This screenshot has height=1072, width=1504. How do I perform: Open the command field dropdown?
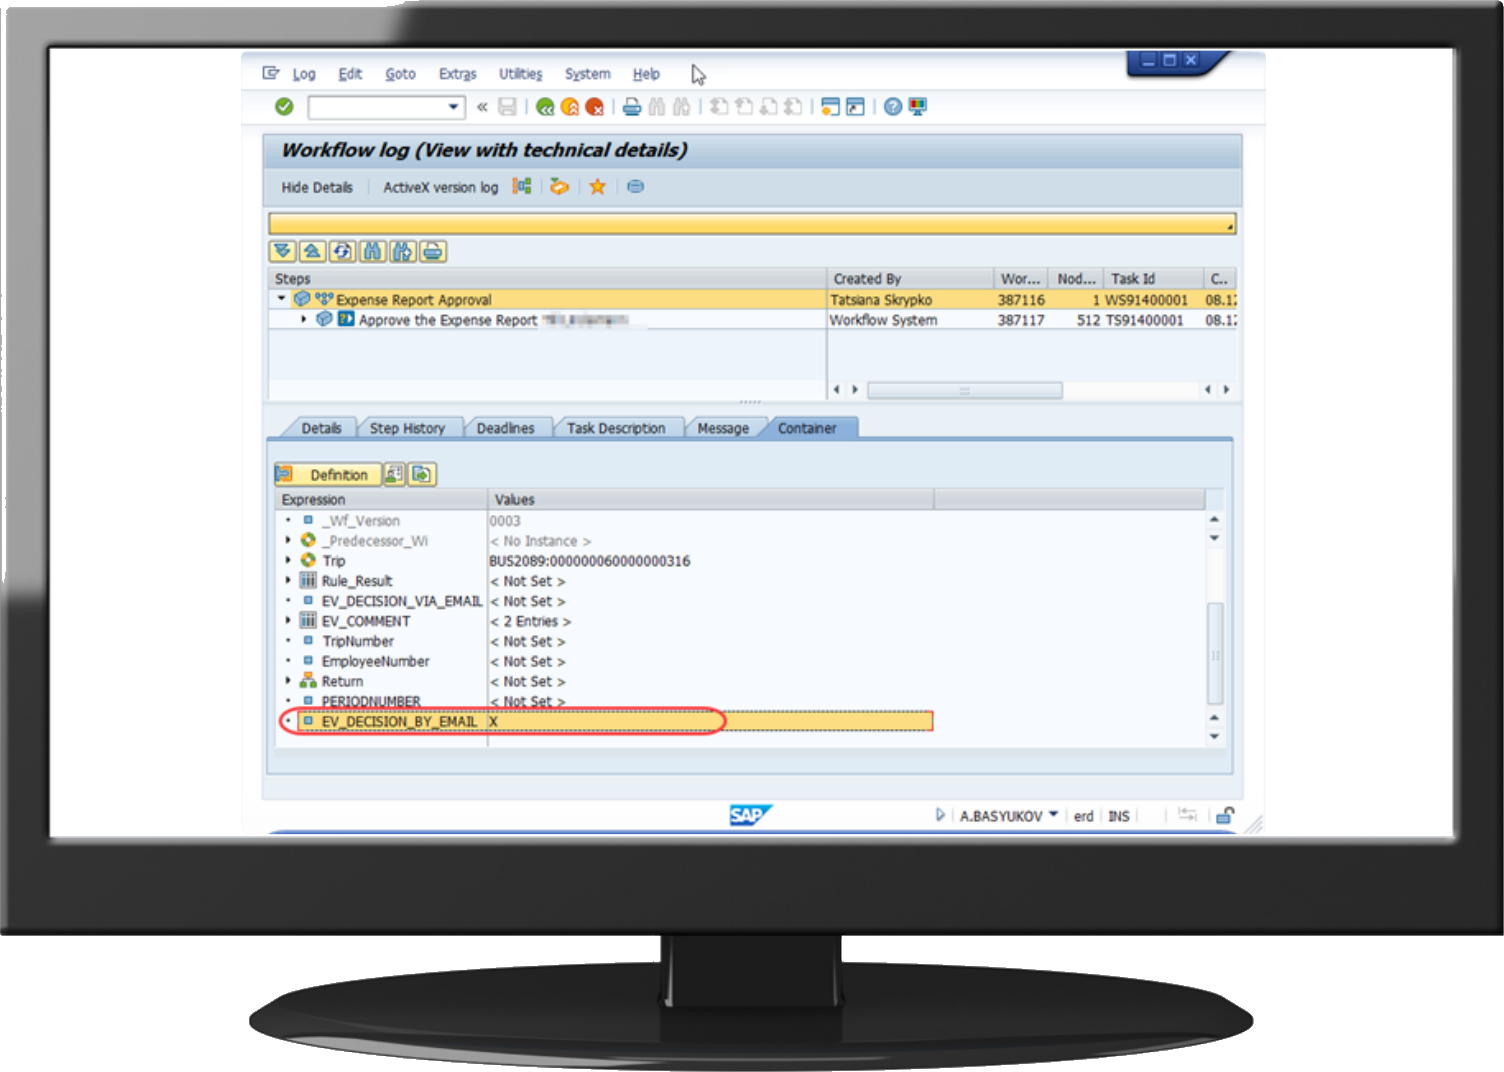(454, 106)
